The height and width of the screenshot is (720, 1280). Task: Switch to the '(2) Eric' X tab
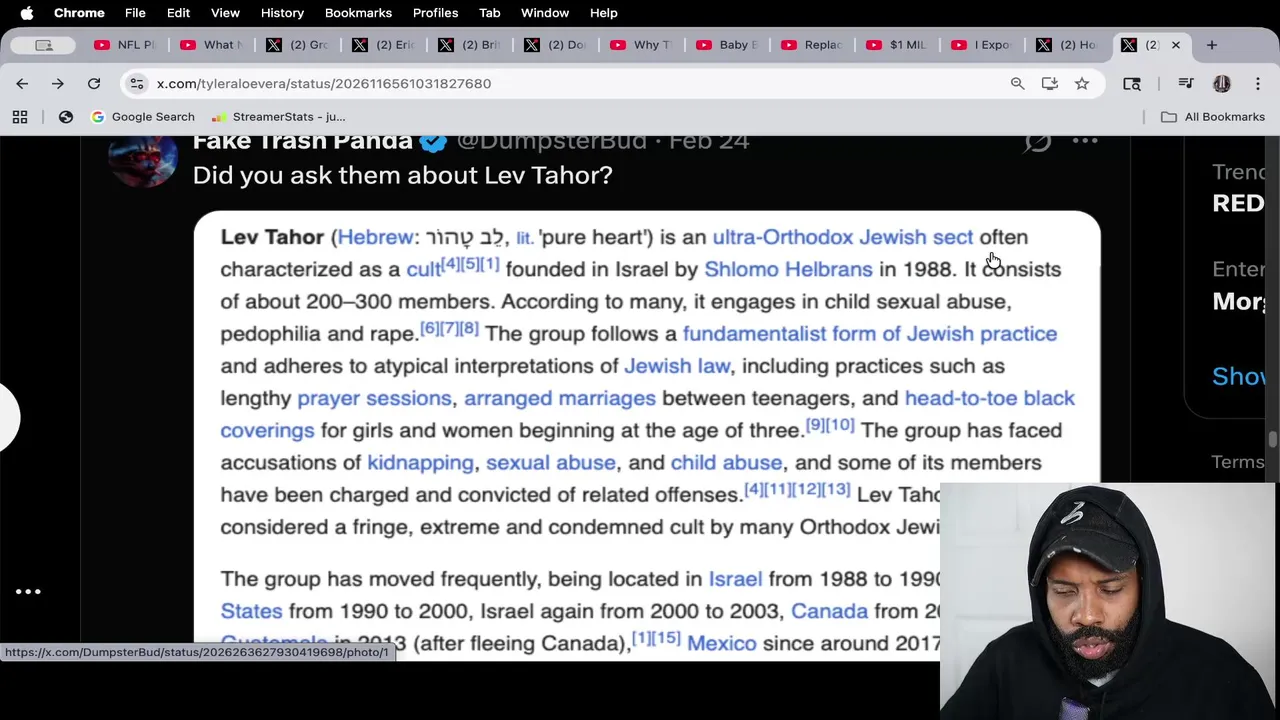(x=383, y=45)
